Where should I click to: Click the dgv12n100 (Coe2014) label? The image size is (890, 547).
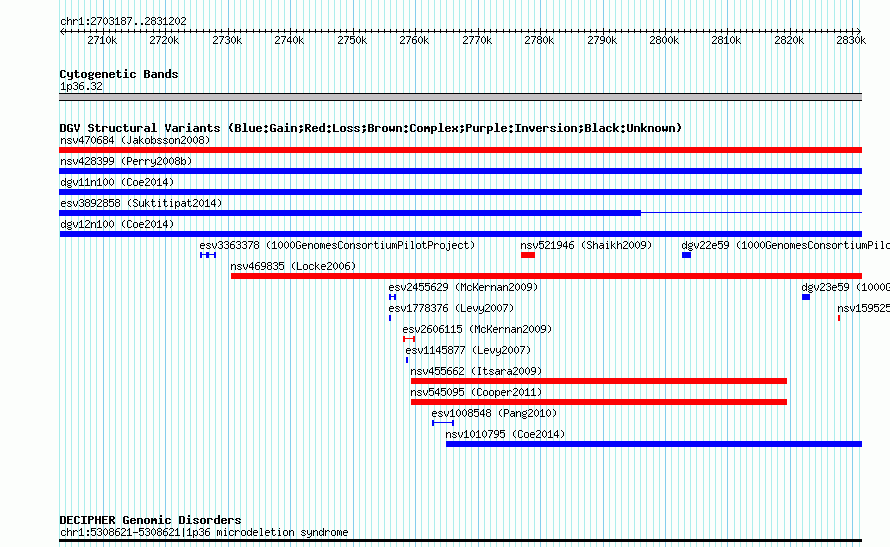(117, 224)
